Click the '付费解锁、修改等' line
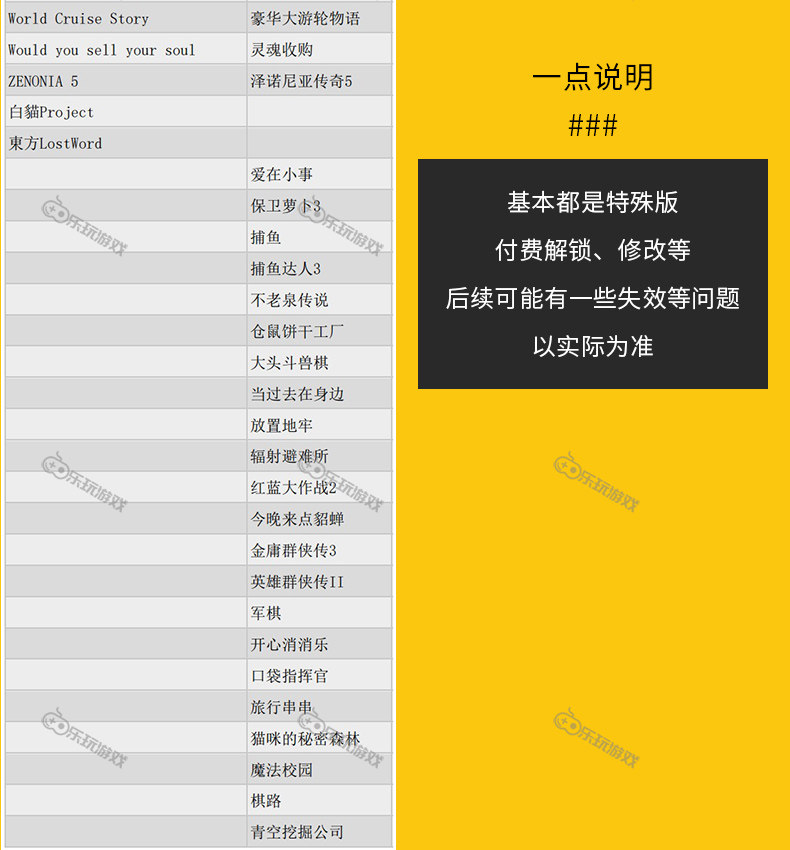The width and height of the screenshot is (790, 850). (593, 250)
